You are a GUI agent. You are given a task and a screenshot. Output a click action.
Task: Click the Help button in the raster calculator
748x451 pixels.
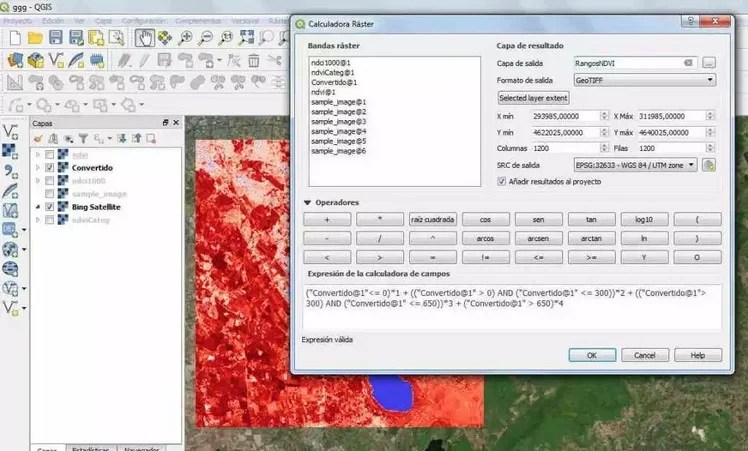point(698,355)
